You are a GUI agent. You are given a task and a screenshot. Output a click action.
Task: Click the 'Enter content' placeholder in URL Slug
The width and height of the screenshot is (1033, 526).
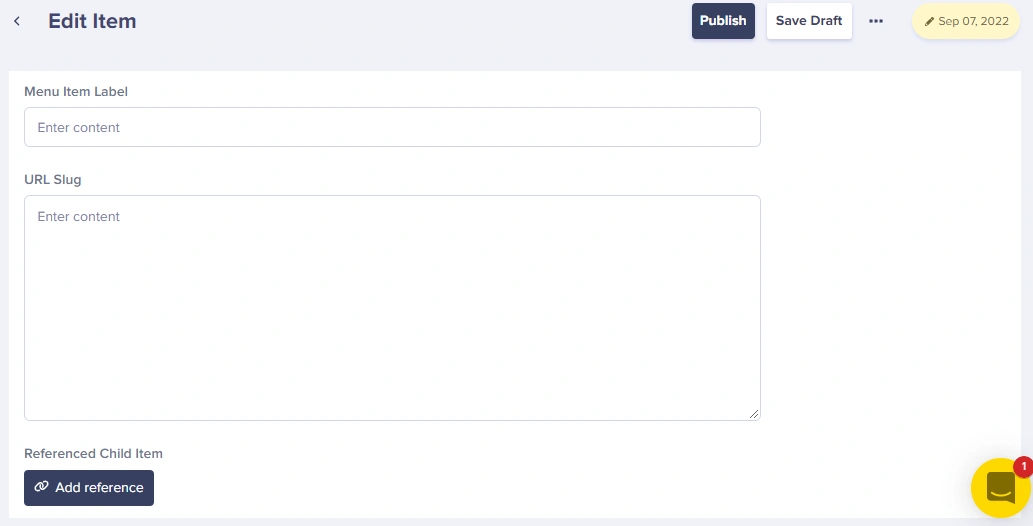[x=79, y=217]
